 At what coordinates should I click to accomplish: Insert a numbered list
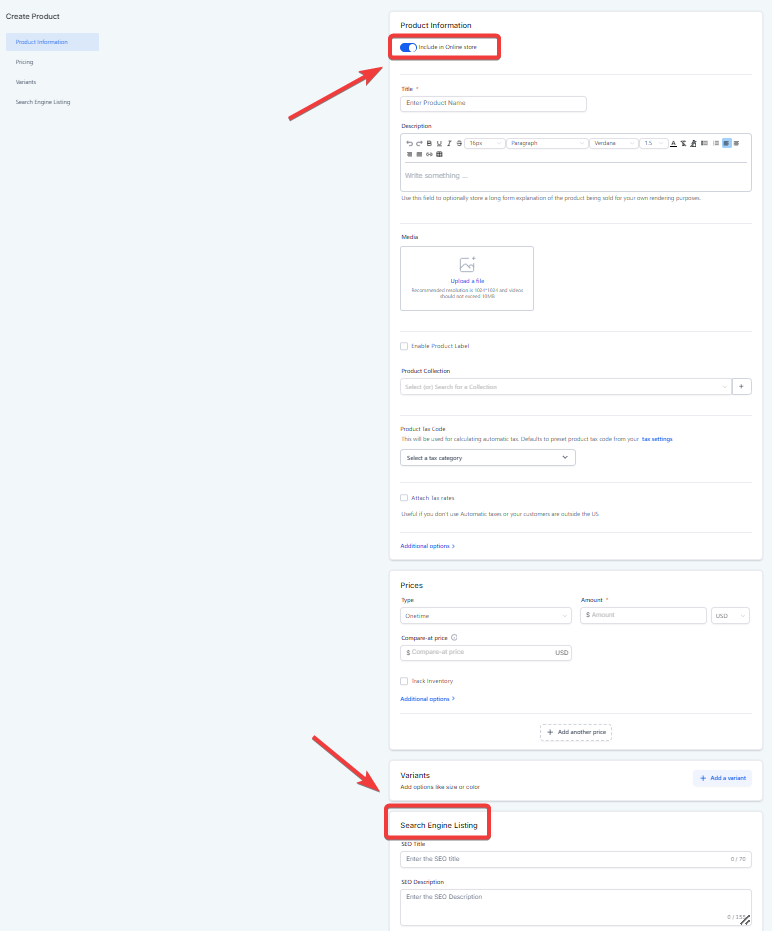[x=716, y=143]
